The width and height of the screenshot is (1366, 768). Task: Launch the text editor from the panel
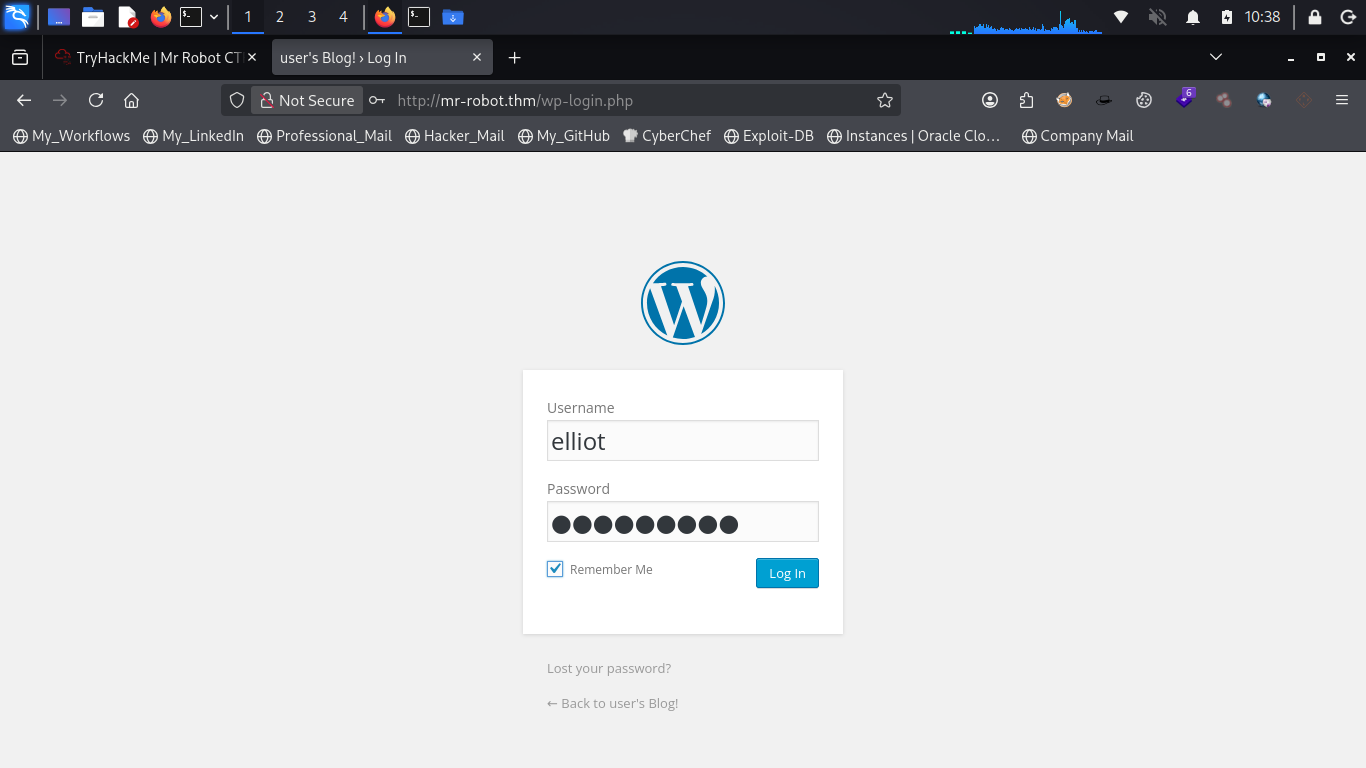pyautogui.click(x=127, y=17)
